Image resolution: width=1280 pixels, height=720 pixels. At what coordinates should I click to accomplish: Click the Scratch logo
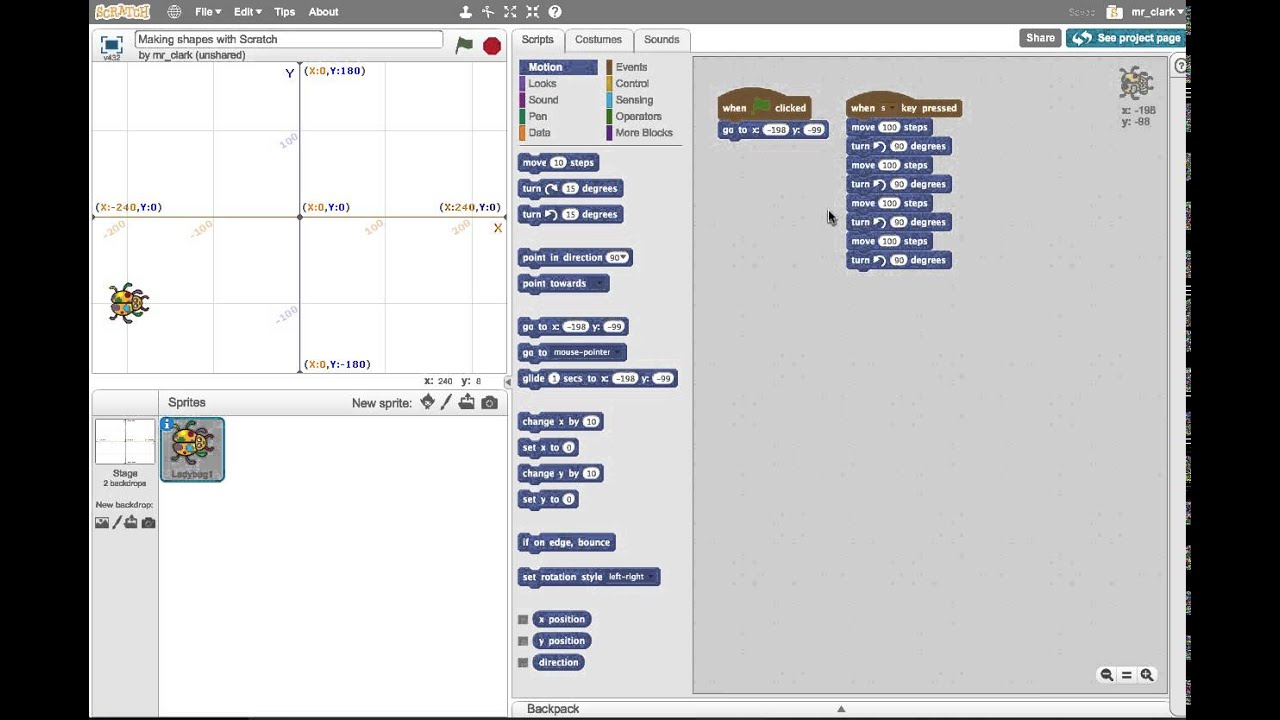click(x=122, y=12)
